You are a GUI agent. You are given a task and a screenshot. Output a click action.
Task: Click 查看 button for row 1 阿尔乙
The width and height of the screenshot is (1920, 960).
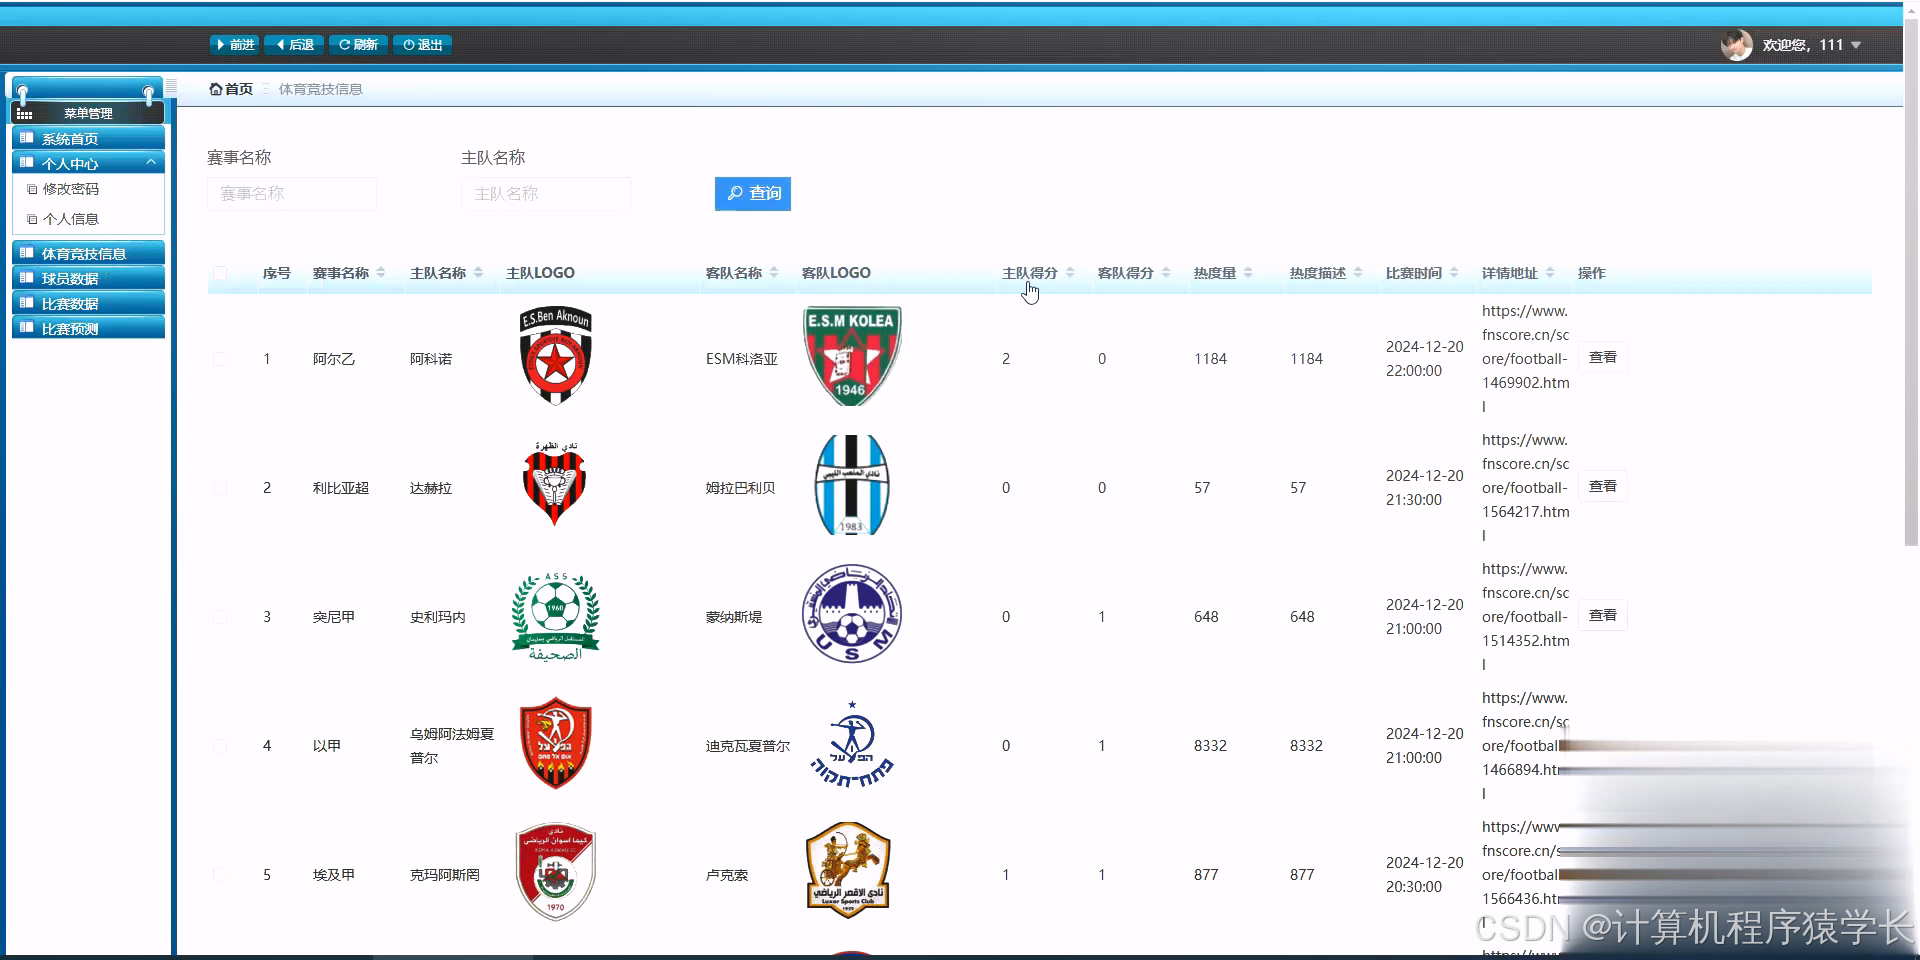click(1603, 358)
